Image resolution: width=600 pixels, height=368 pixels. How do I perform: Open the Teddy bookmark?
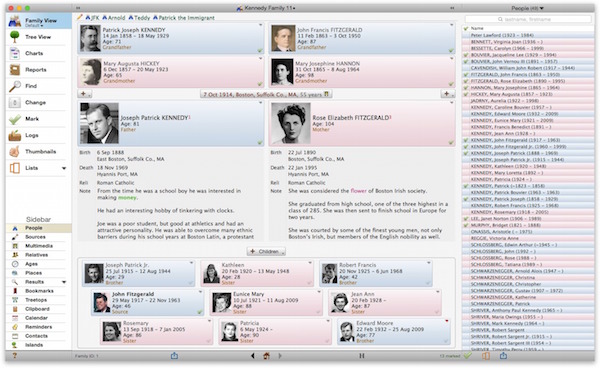139,18
